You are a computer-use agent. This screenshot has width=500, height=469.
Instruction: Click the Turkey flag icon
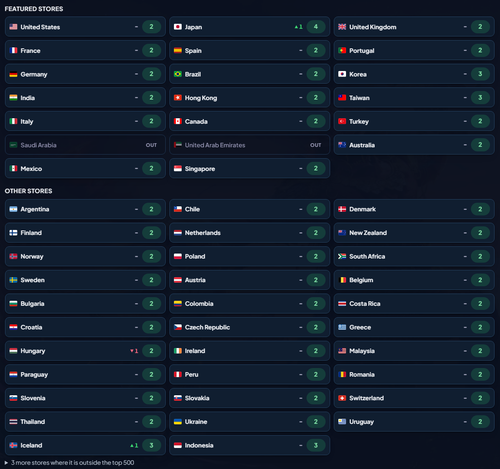click(342, 121)
